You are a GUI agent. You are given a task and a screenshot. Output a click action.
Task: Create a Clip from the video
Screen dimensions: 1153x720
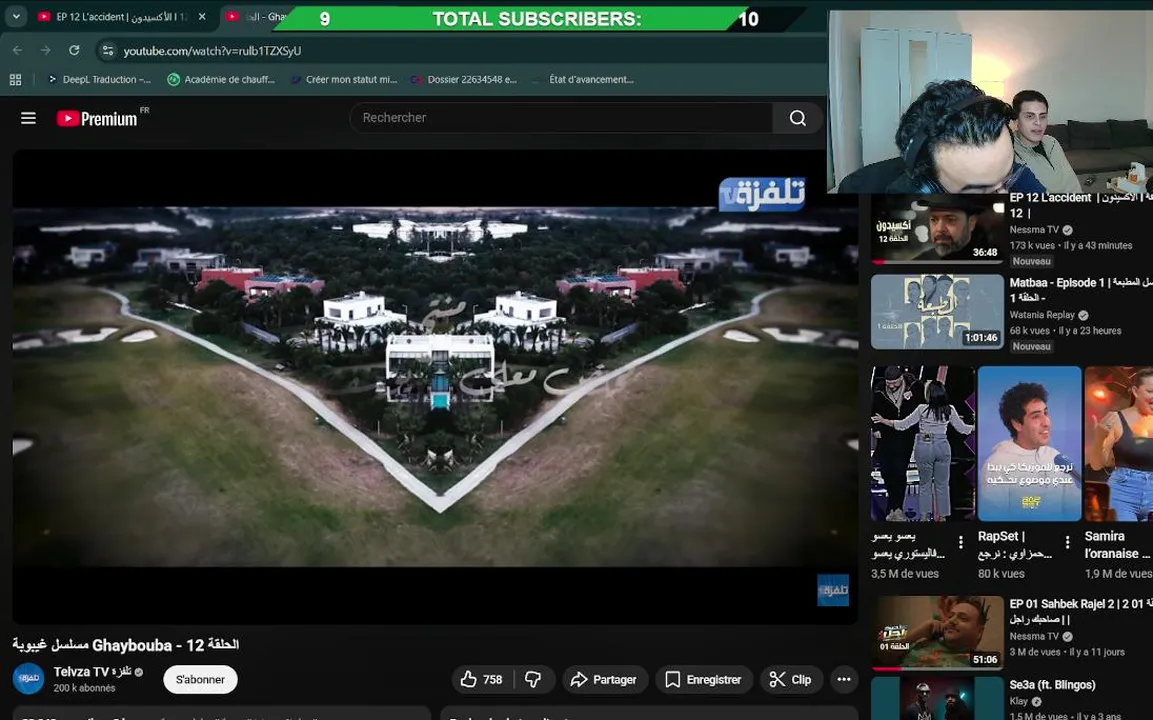[790, 680]
